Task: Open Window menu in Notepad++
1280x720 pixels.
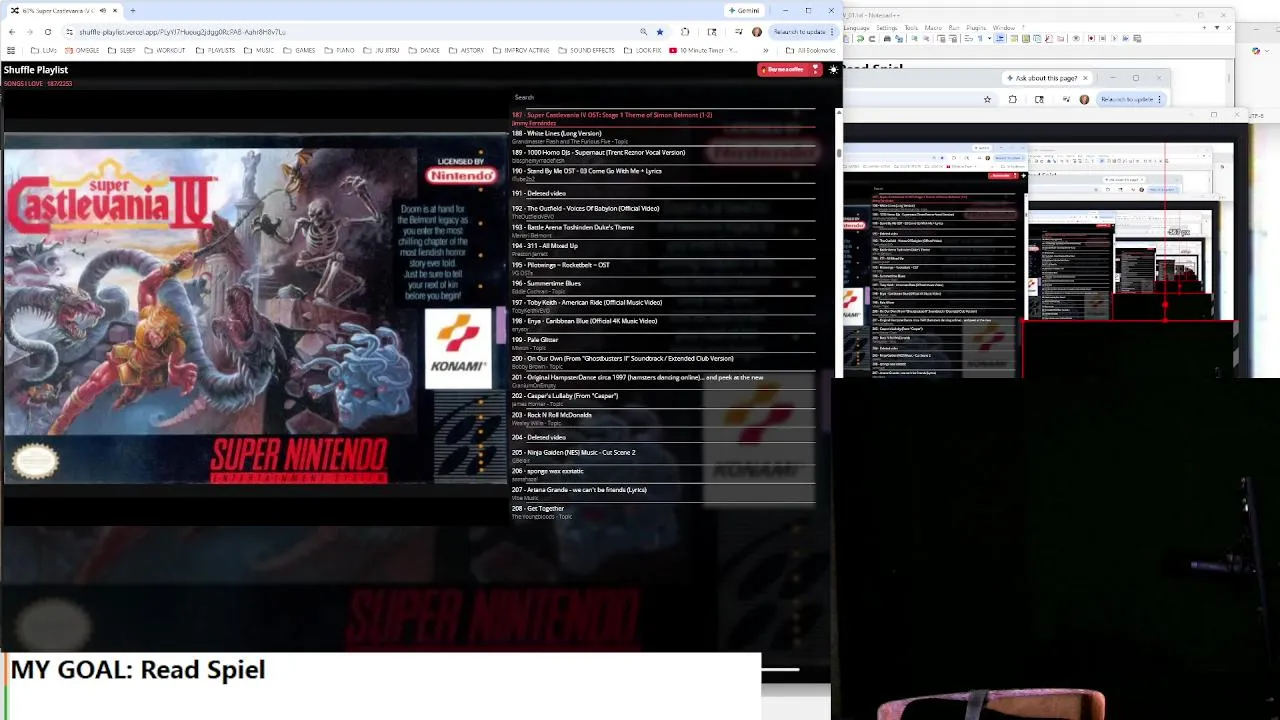Action: click(x=1004, y=28)
